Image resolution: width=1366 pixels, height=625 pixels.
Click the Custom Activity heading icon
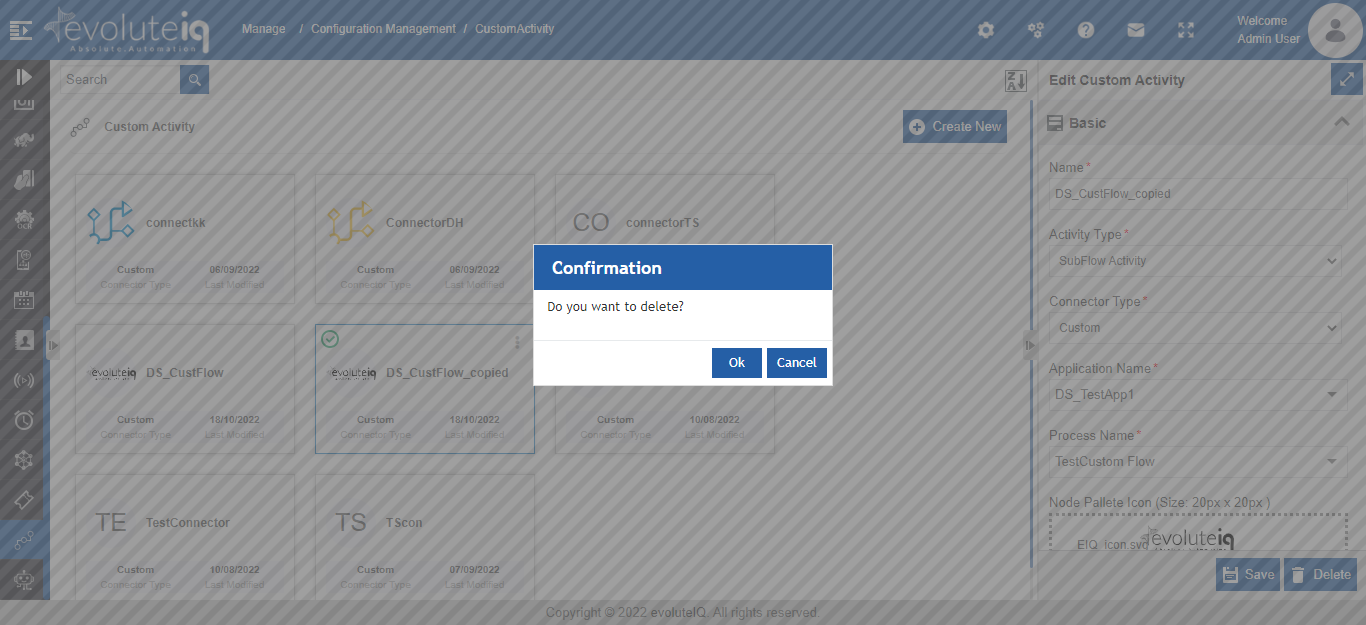[80, 127]
